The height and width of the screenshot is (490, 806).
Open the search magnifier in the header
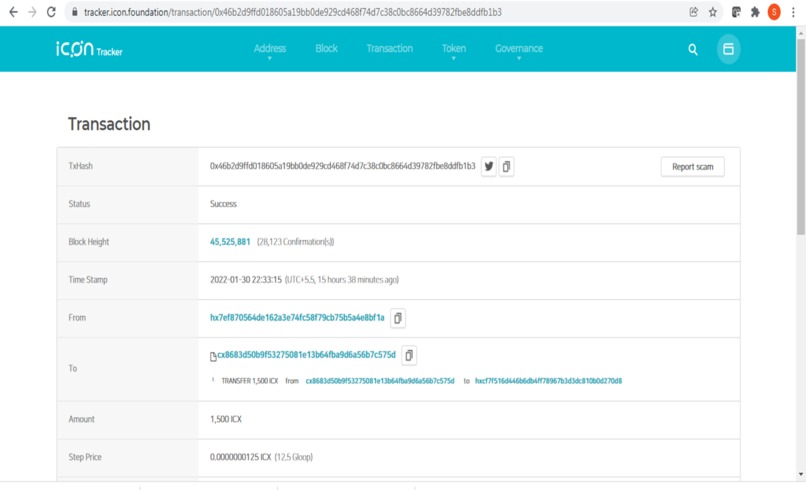click(693, 49)
